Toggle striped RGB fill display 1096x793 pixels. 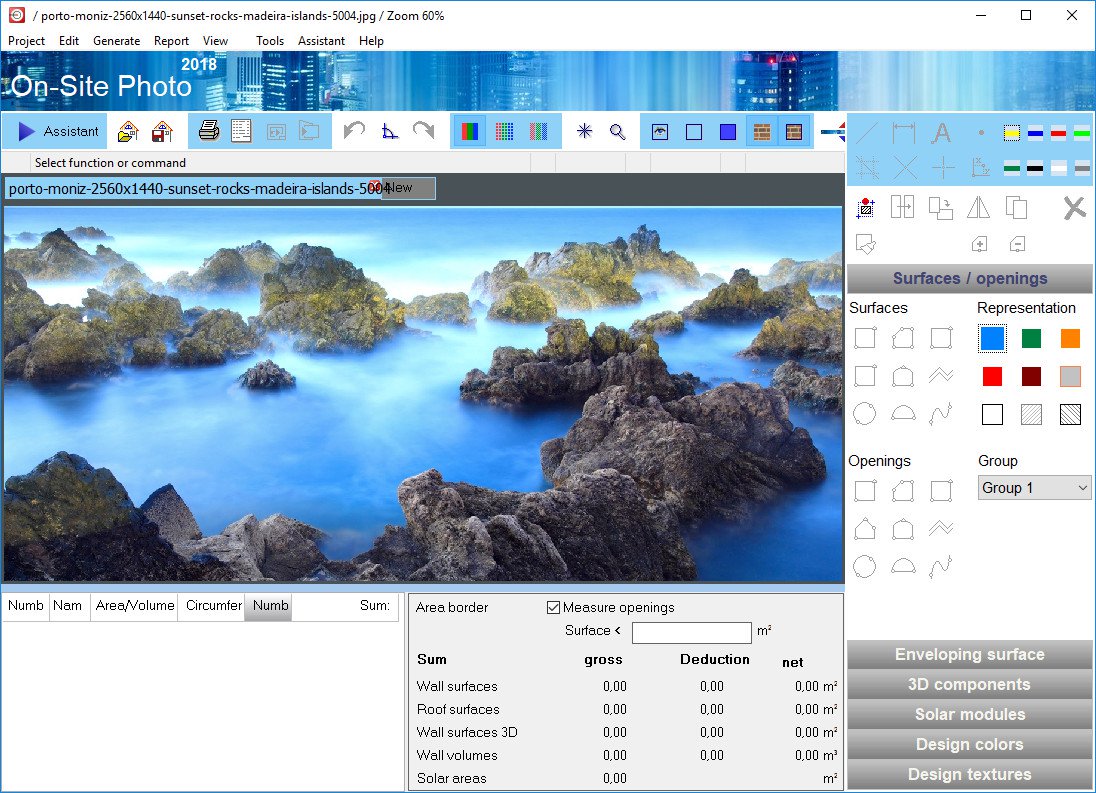[x=538, y=131]
